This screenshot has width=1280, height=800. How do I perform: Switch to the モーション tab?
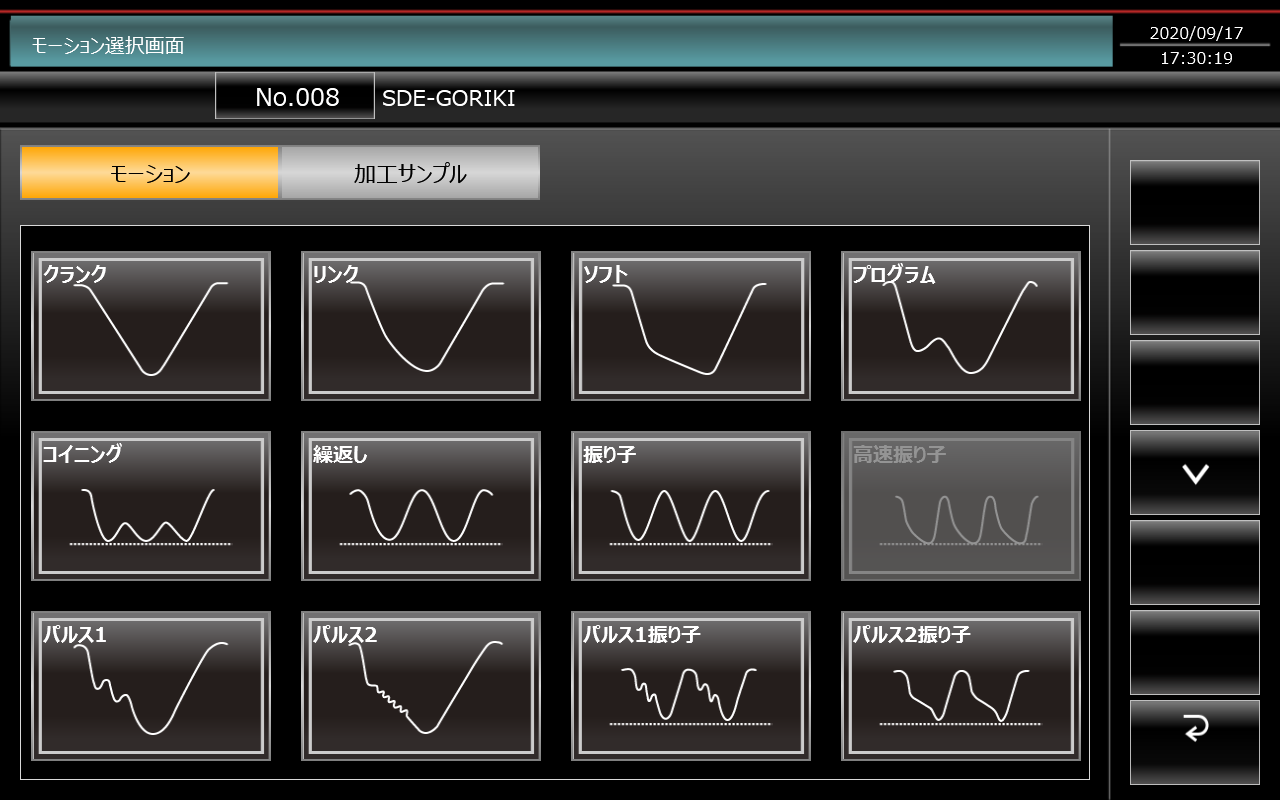(150, 173)
